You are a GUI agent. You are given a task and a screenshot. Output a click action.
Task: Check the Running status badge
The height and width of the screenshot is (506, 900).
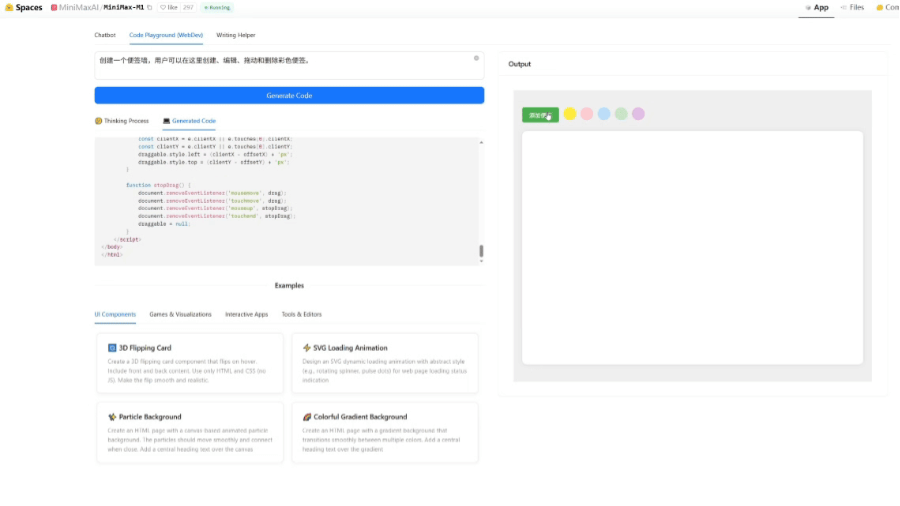point(217,7)
